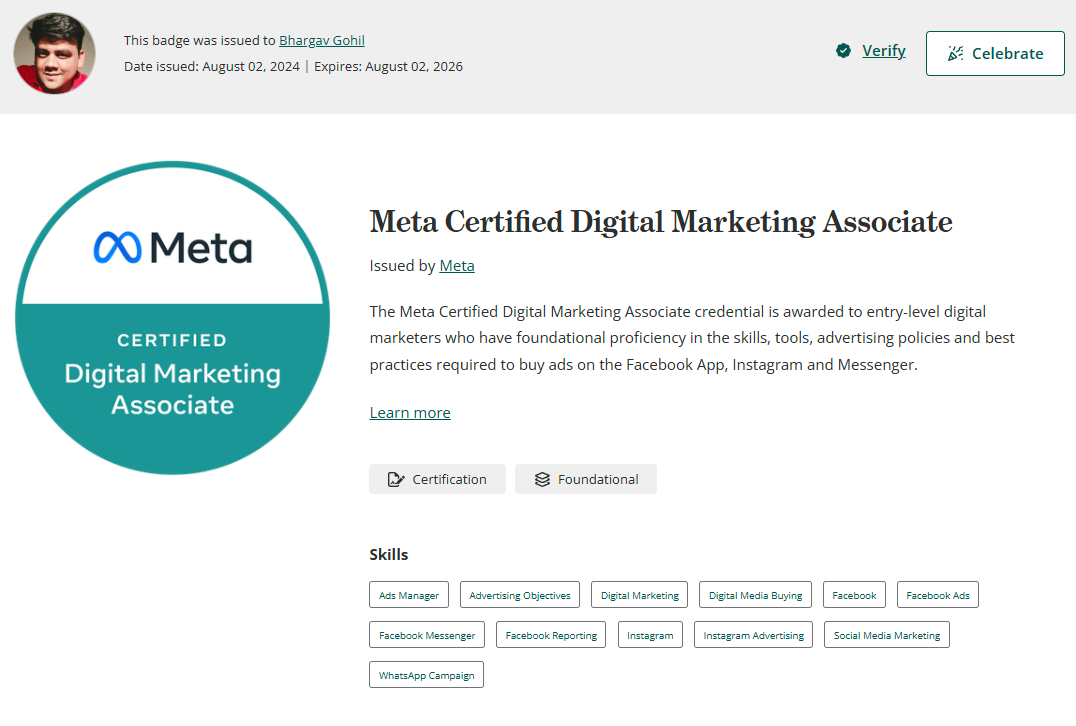
Task: Select the WhatsApp Campaign skill tag
Action: (426, 674)
